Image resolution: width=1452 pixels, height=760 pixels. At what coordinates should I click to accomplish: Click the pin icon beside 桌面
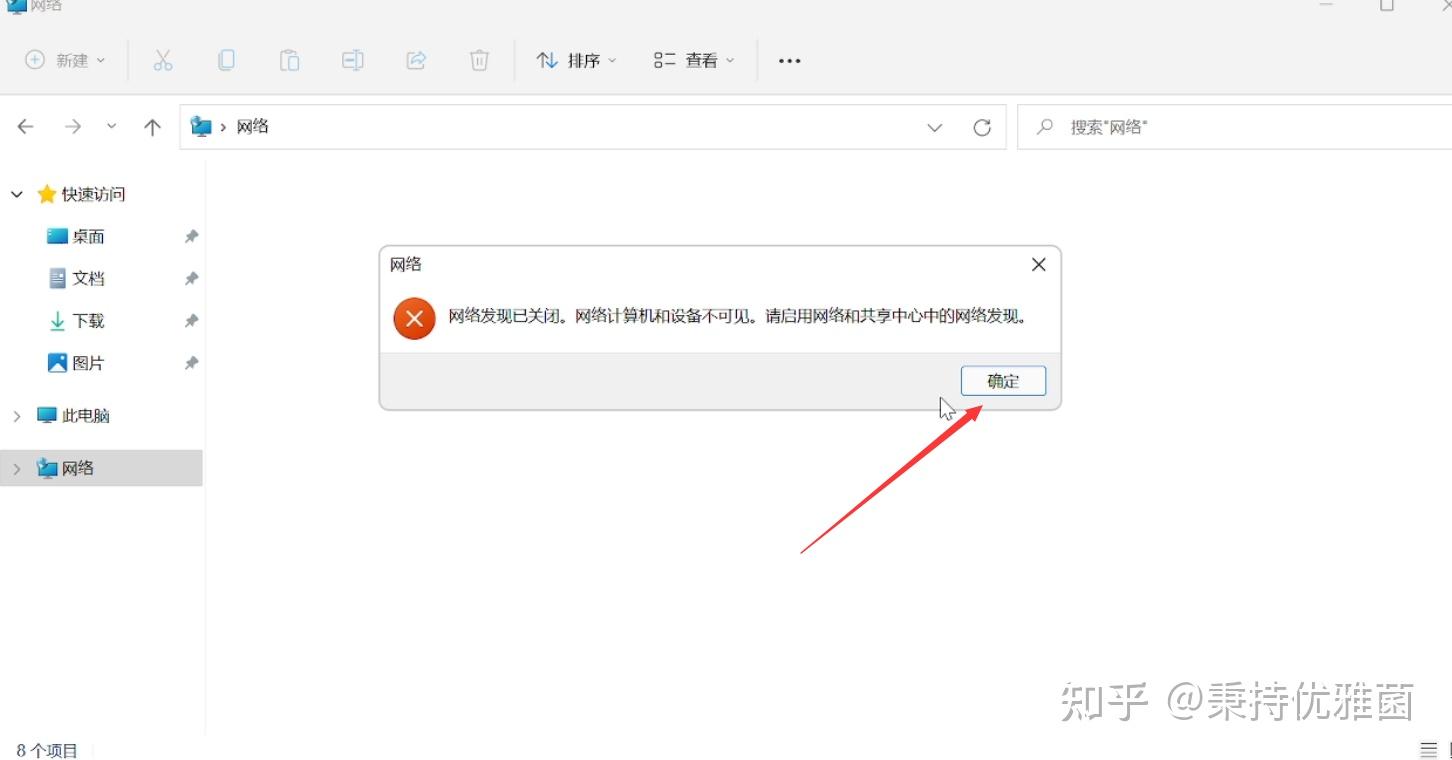191,237
